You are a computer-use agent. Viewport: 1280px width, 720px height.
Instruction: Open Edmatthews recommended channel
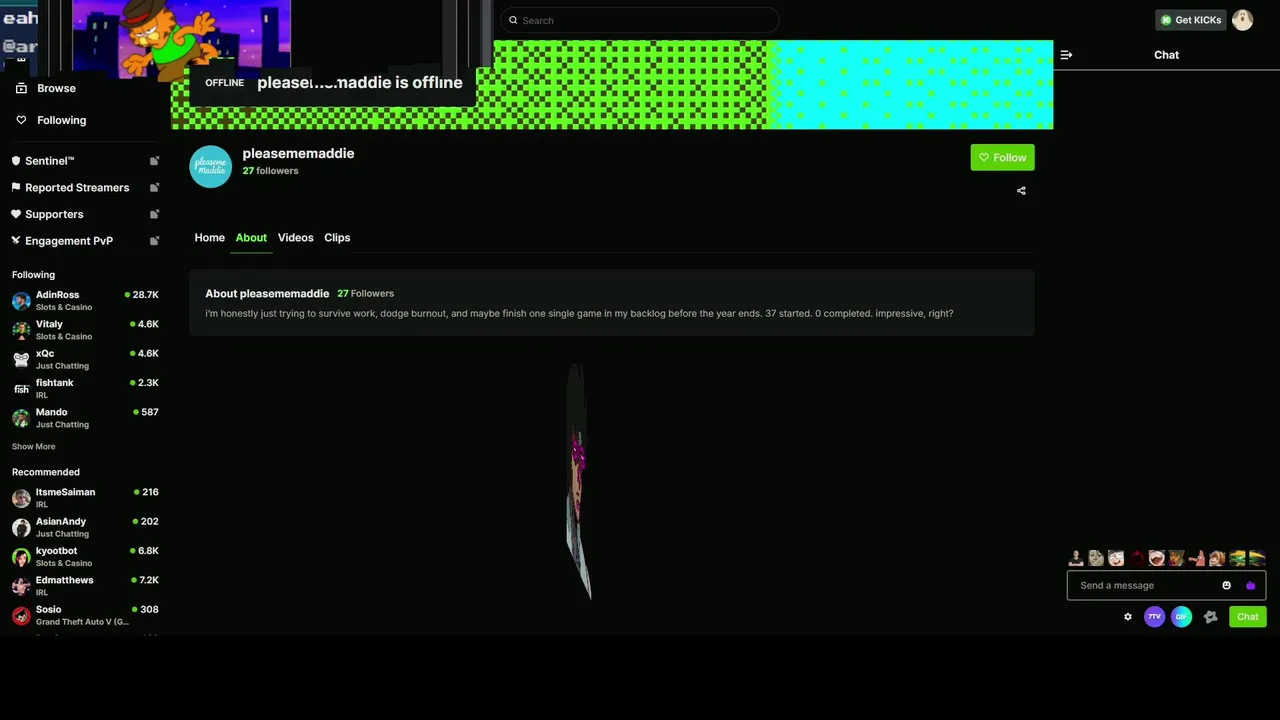(x=85, y=585)
